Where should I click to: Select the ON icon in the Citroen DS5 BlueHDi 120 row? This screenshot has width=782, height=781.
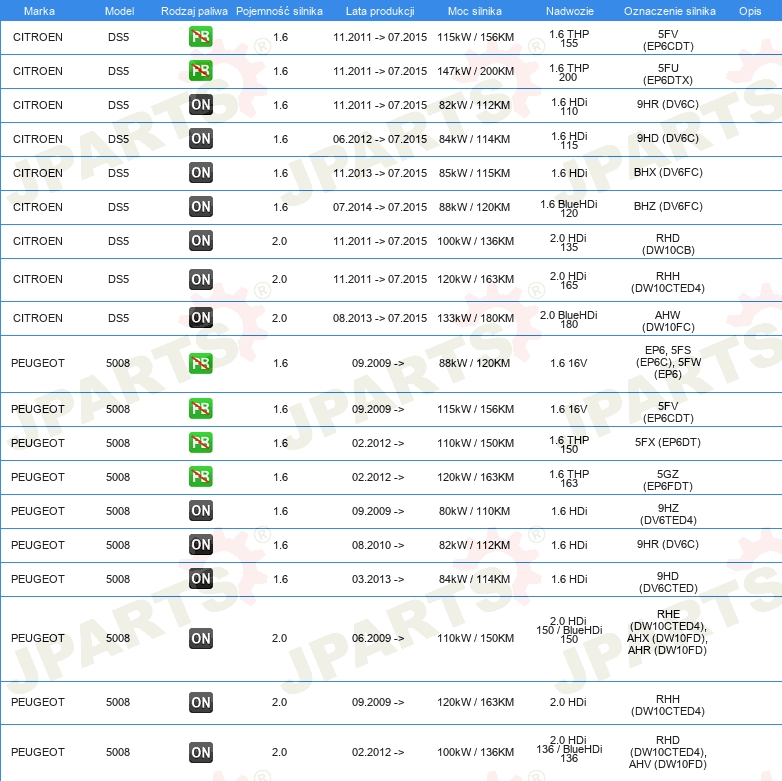click(201, 207)
